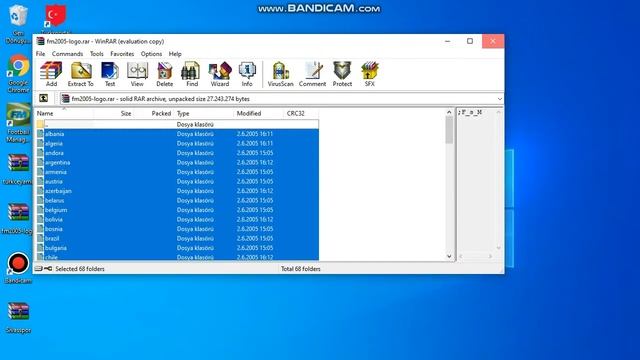Sort by Size column header
The image size is (640, 360).
[x=113, y=113]
